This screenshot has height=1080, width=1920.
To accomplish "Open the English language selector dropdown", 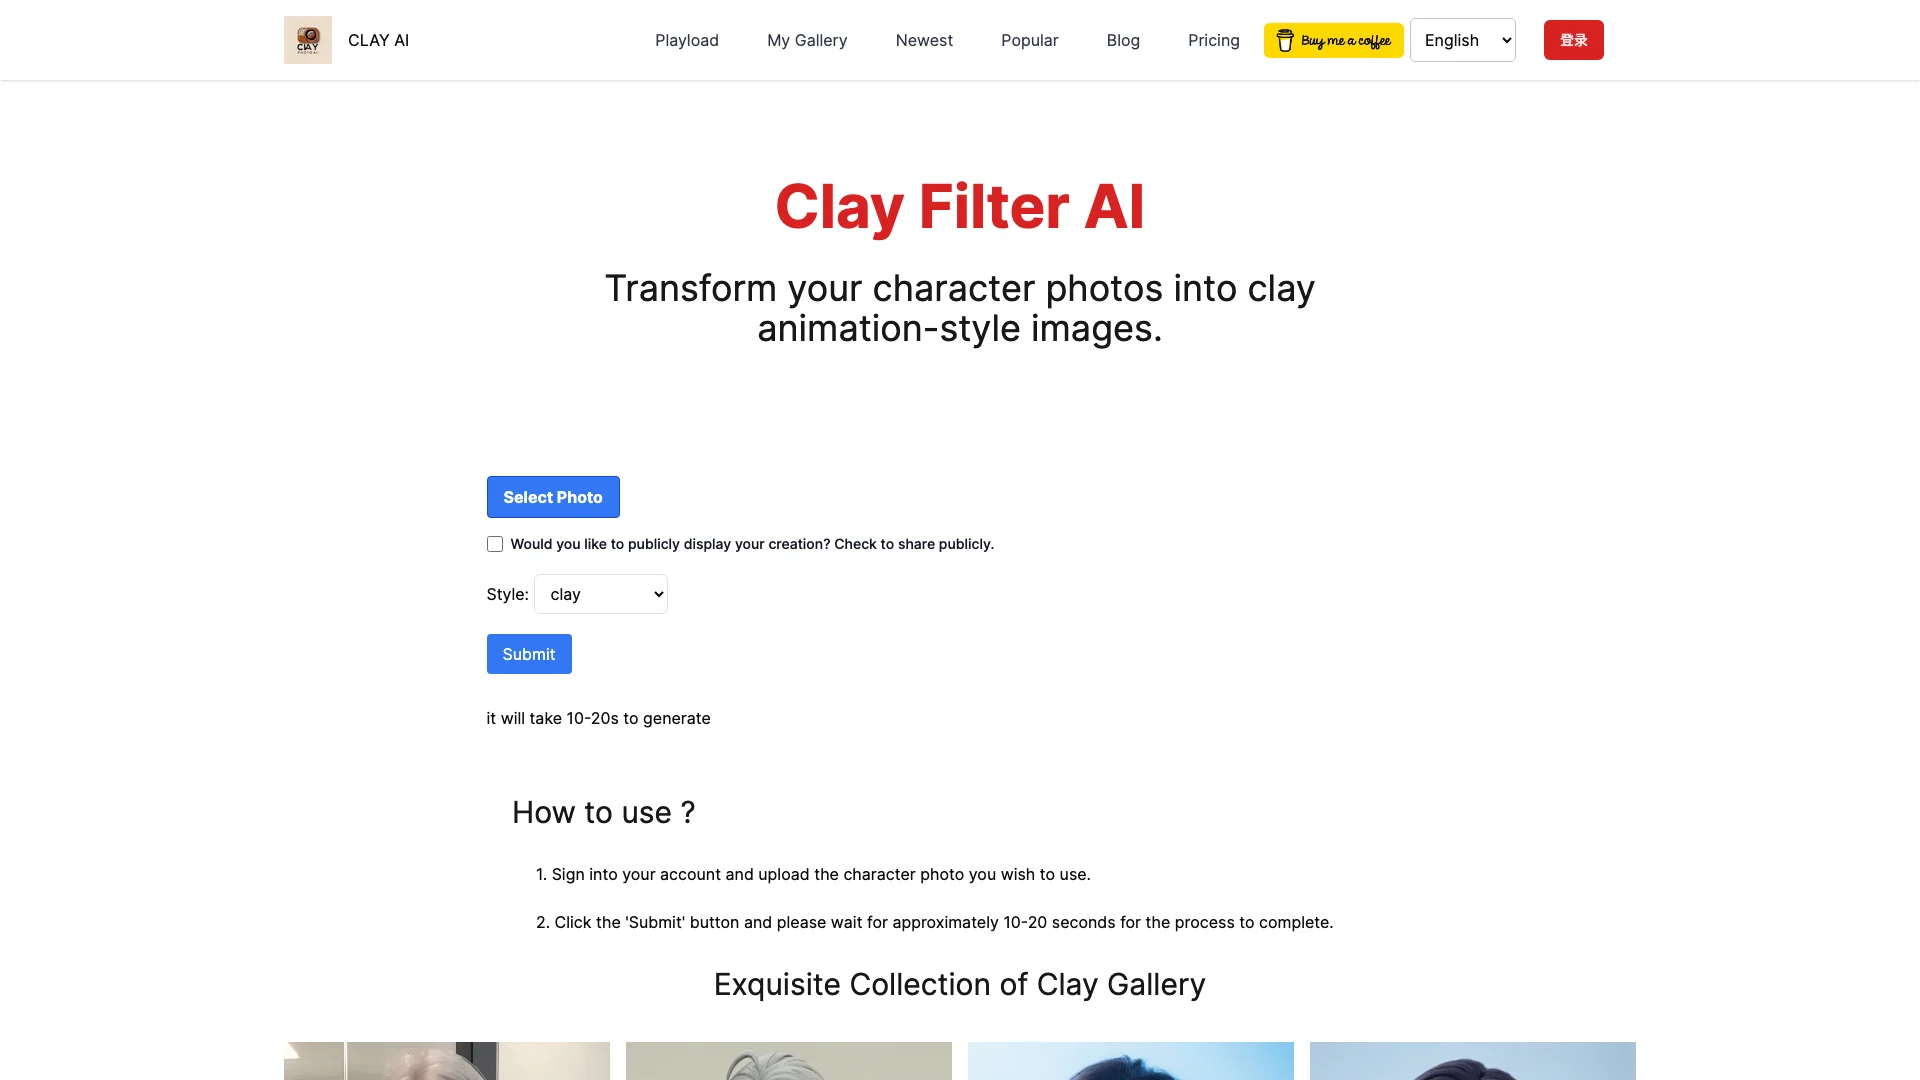I will point(1462,40).
